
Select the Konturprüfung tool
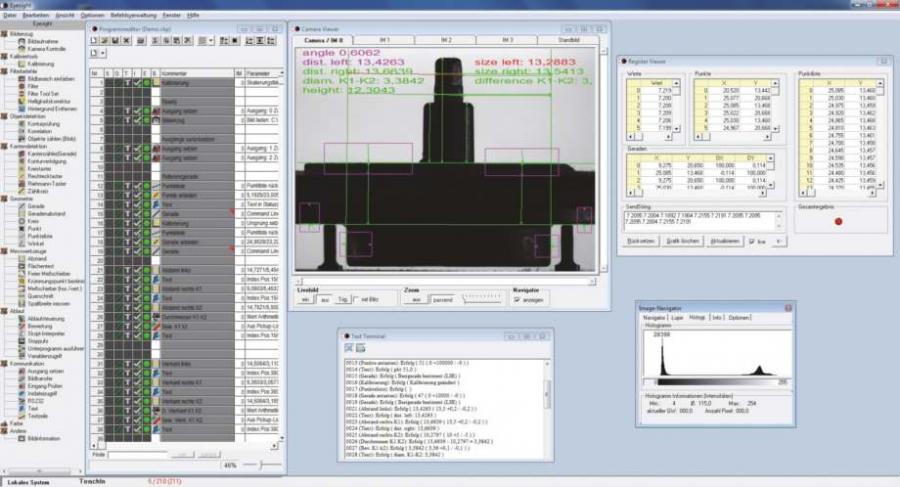click(x=42, y=122)
